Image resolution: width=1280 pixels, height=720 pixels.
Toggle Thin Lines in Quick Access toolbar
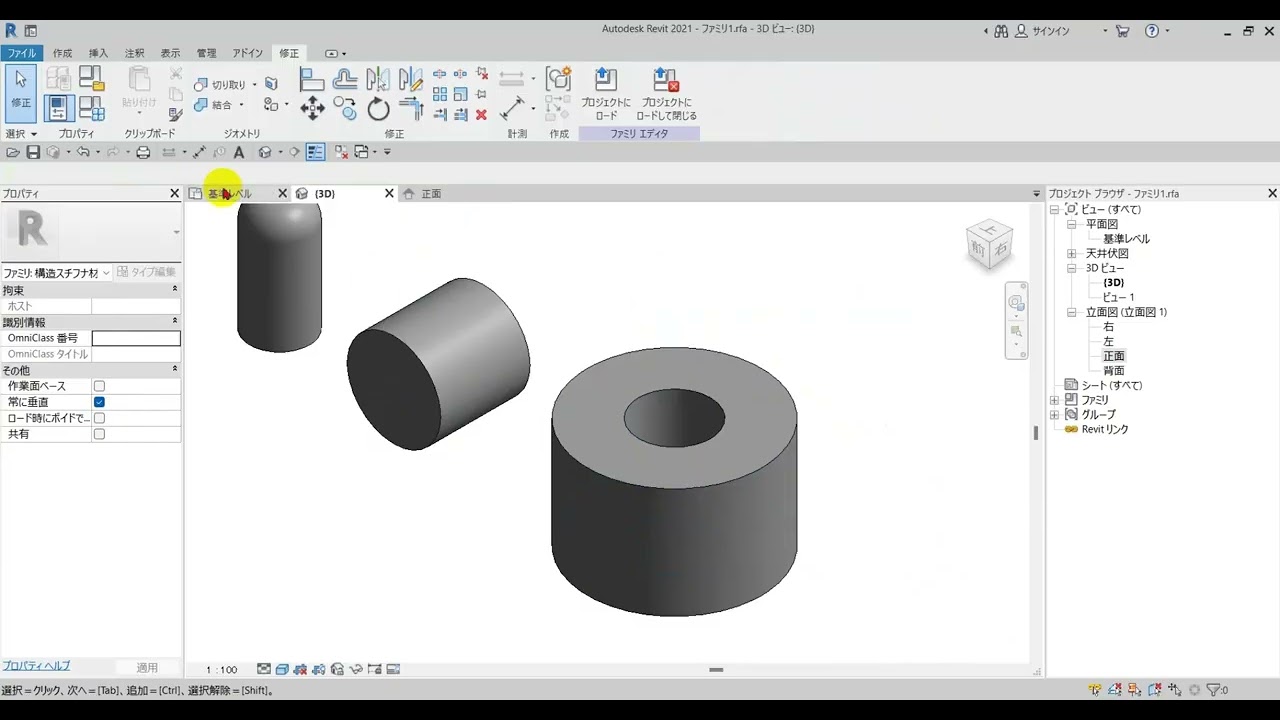click(x=316, y=152)
